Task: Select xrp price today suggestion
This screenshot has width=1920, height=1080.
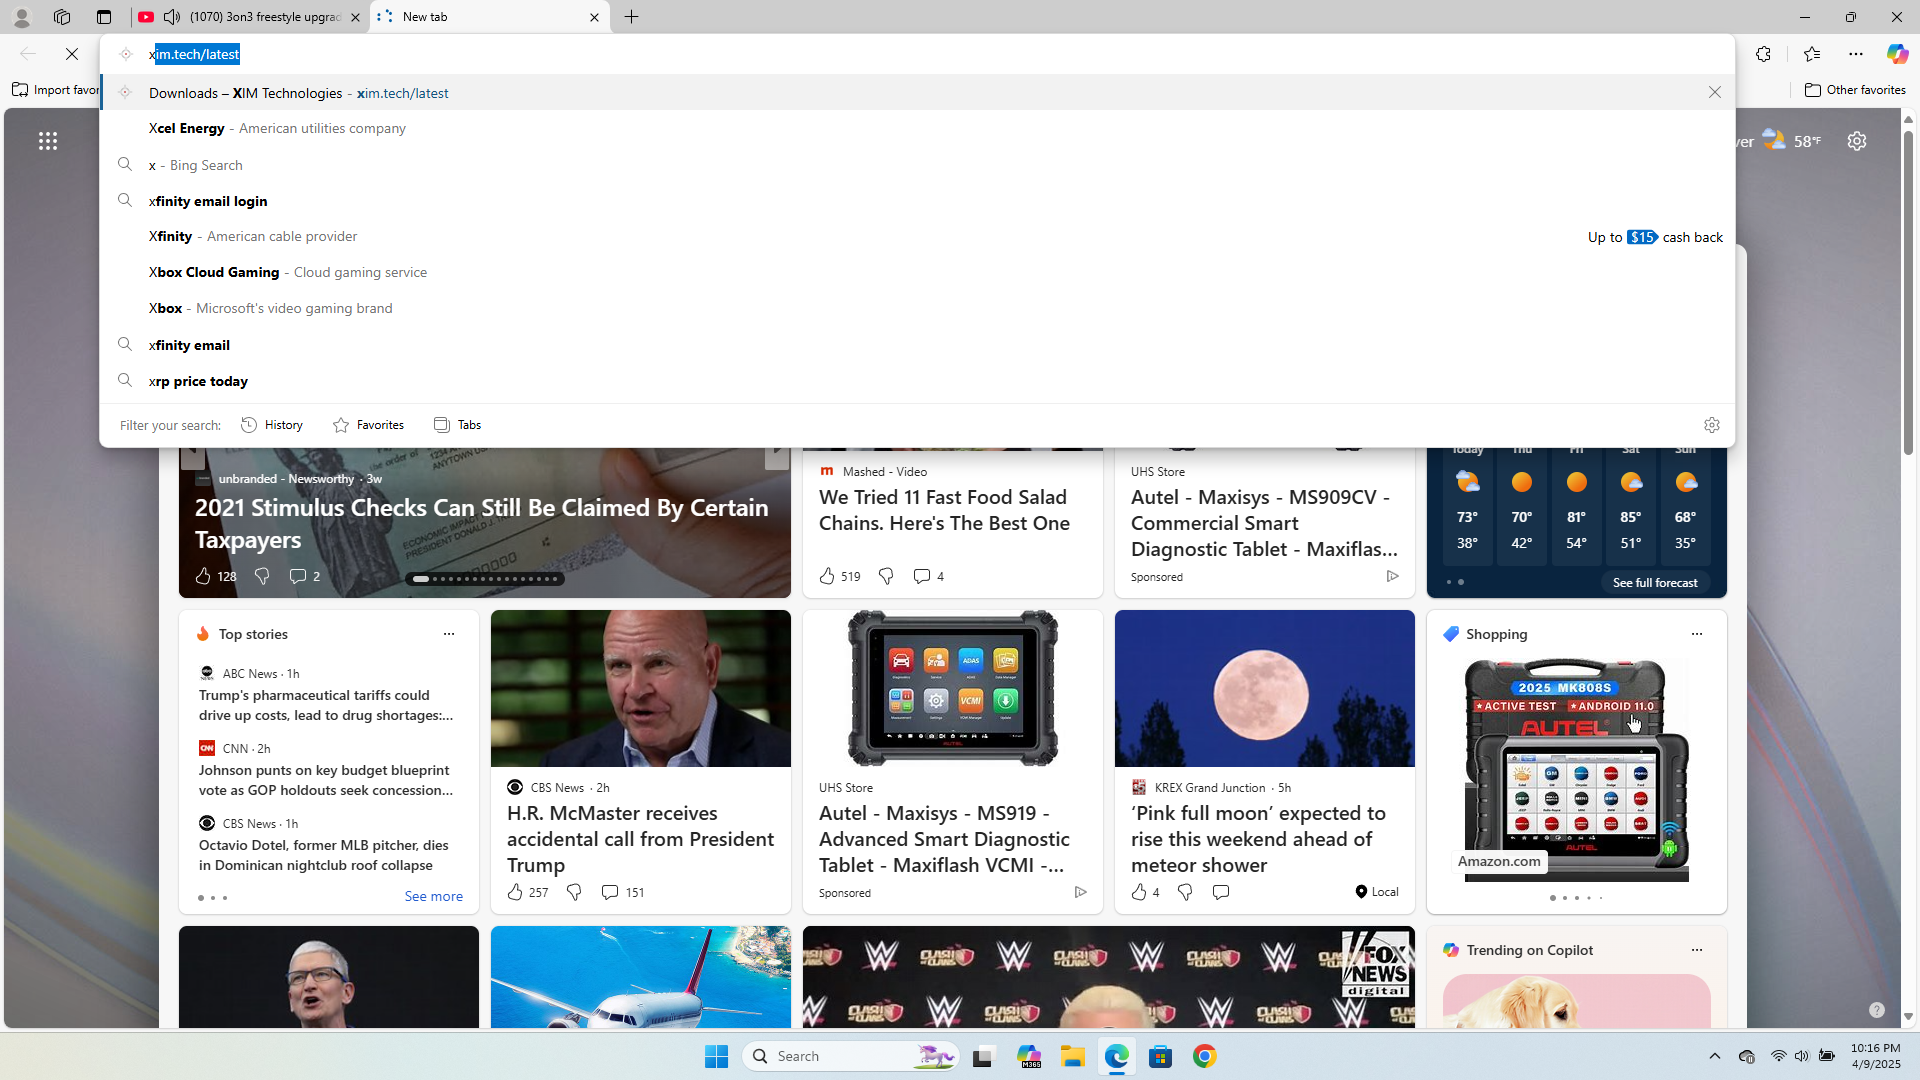Action: click(917, 381)
